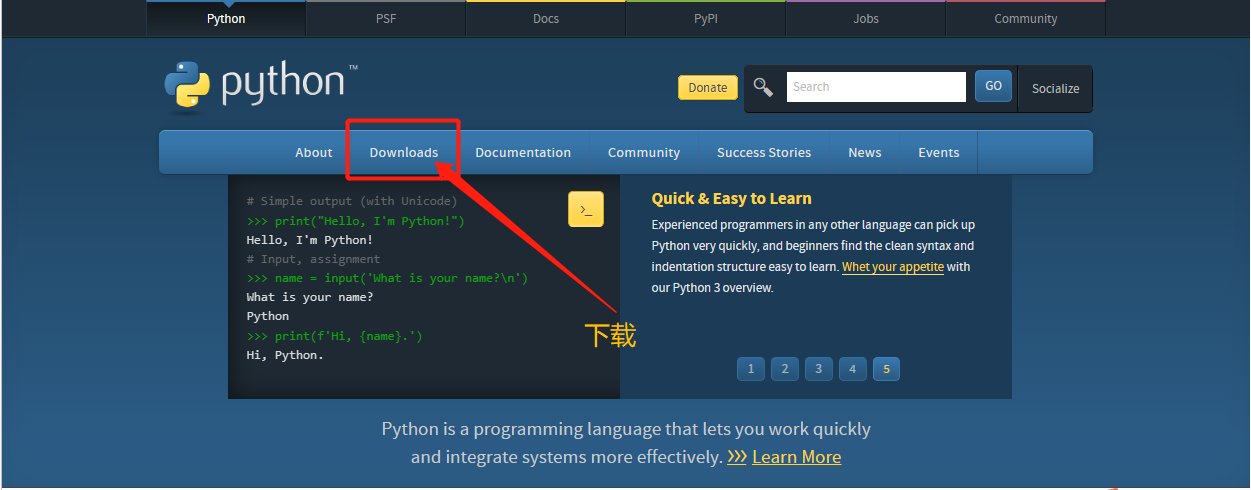1251x490 pixels.
Task: Follow the Whet your appetite link
Action: click(x=893, y=267)
